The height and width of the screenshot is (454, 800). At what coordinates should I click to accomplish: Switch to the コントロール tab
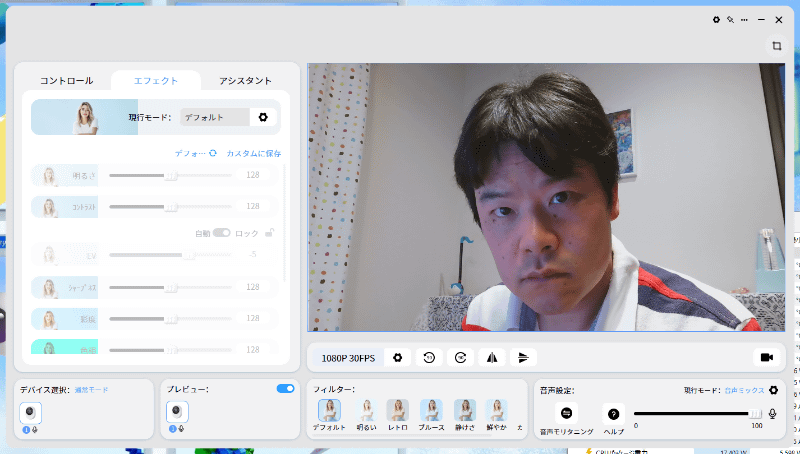66,81
